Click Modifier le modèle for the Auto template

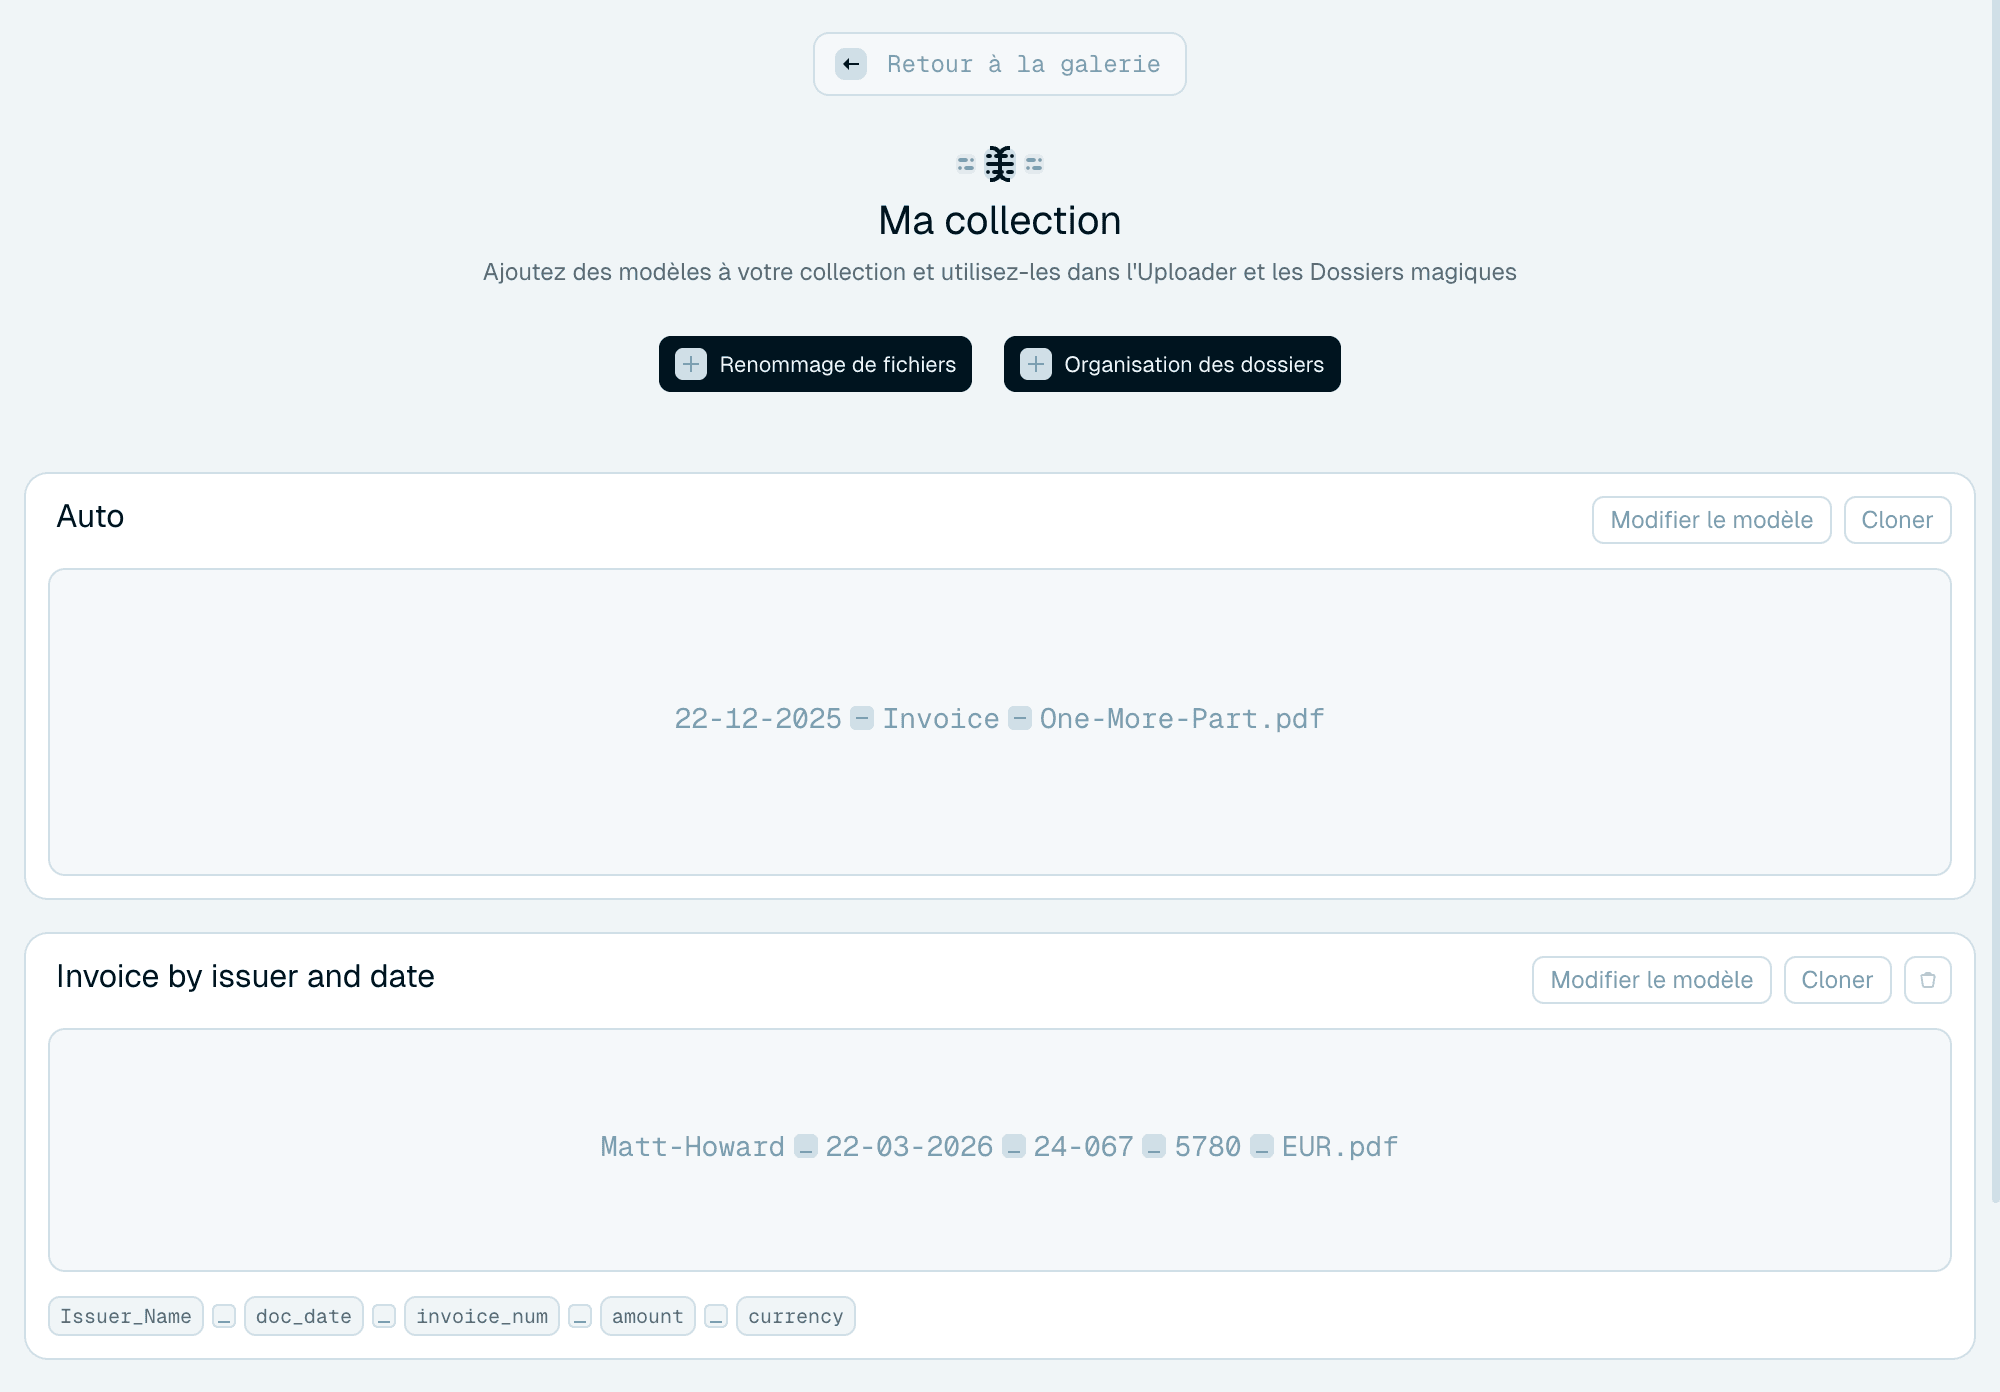click(x=1711, y=520)
